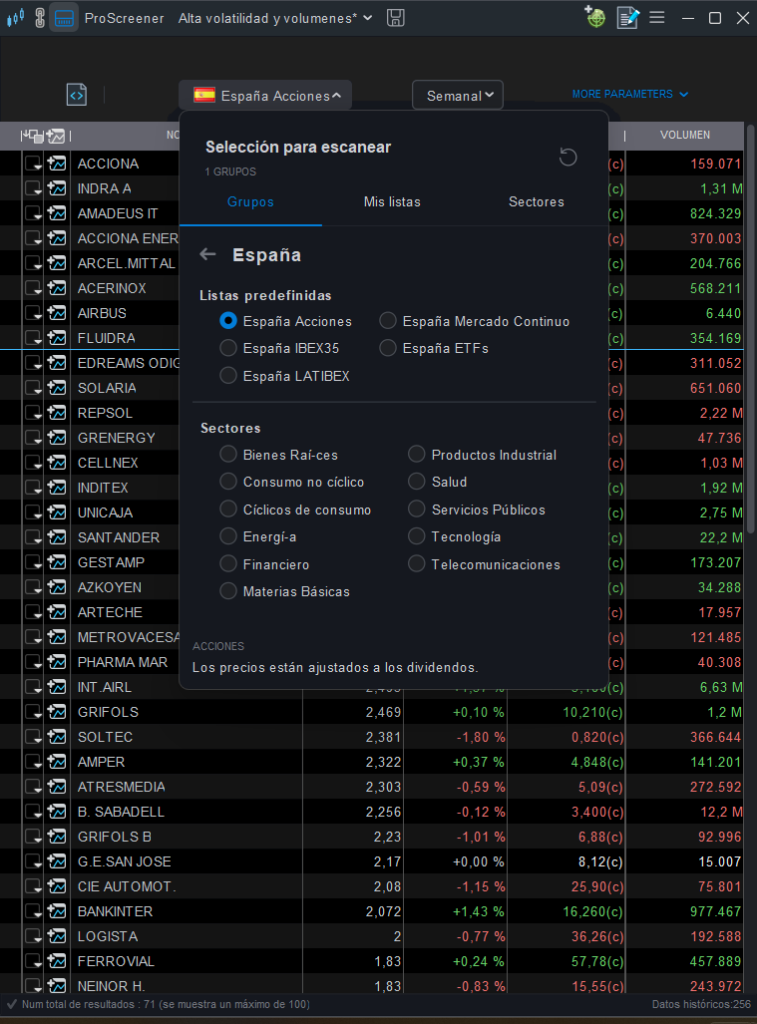Switch to the Sectores tab
Image resolution: width=757 pixels, height=1024 pixels.
[536, 202]
